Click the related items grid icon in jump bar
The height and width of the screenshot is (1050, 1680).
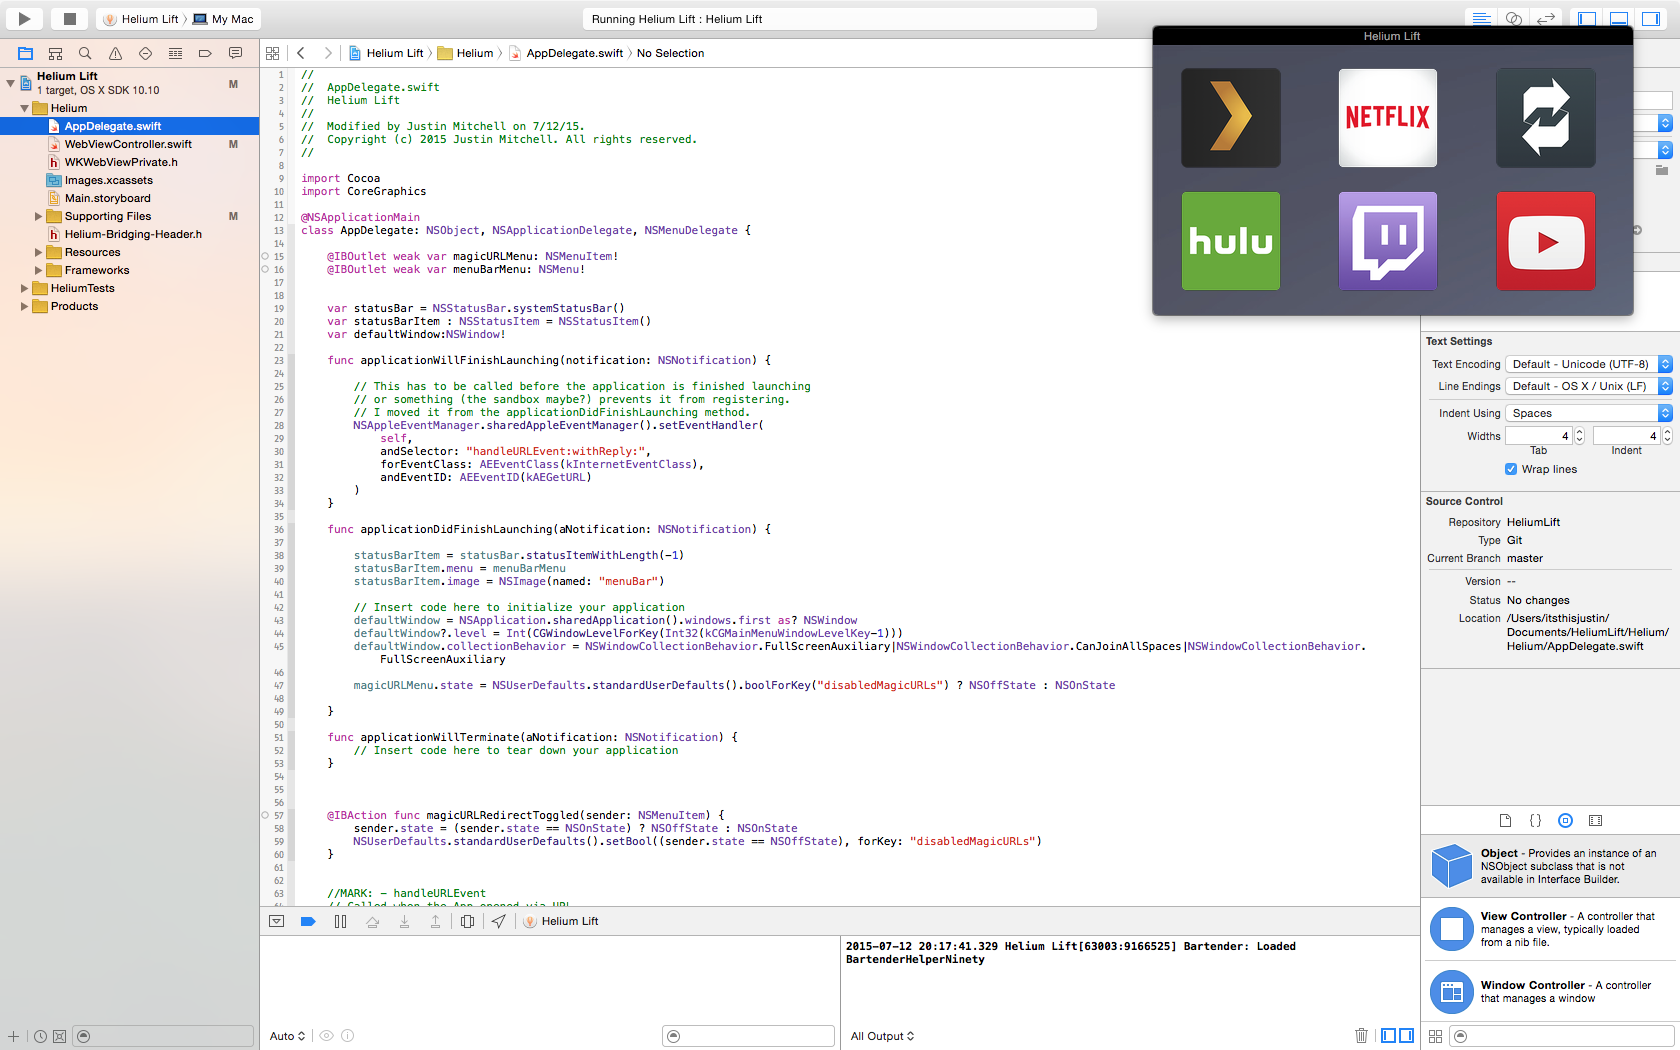273,53
